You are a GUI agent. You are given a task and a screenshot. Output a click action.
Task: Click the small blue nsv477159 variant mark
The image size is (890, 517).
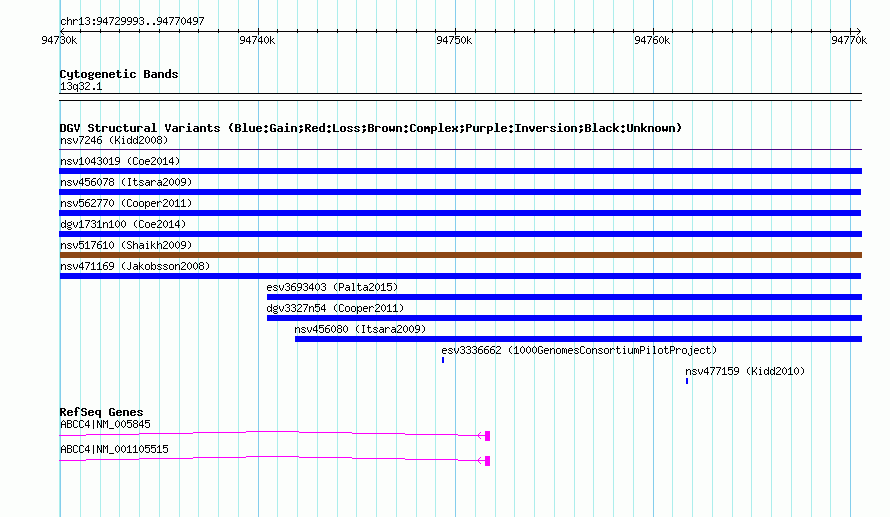(687, 381)
